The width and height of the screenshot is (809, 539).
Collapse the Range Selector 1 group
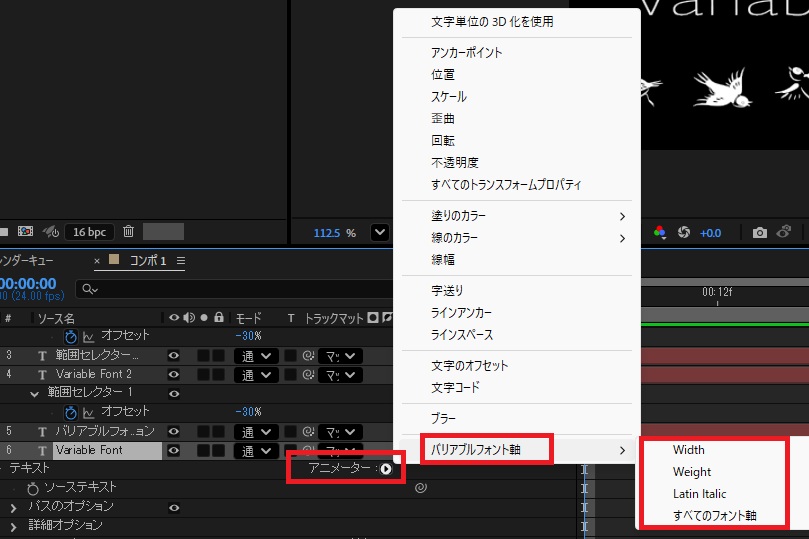point(35,393)
